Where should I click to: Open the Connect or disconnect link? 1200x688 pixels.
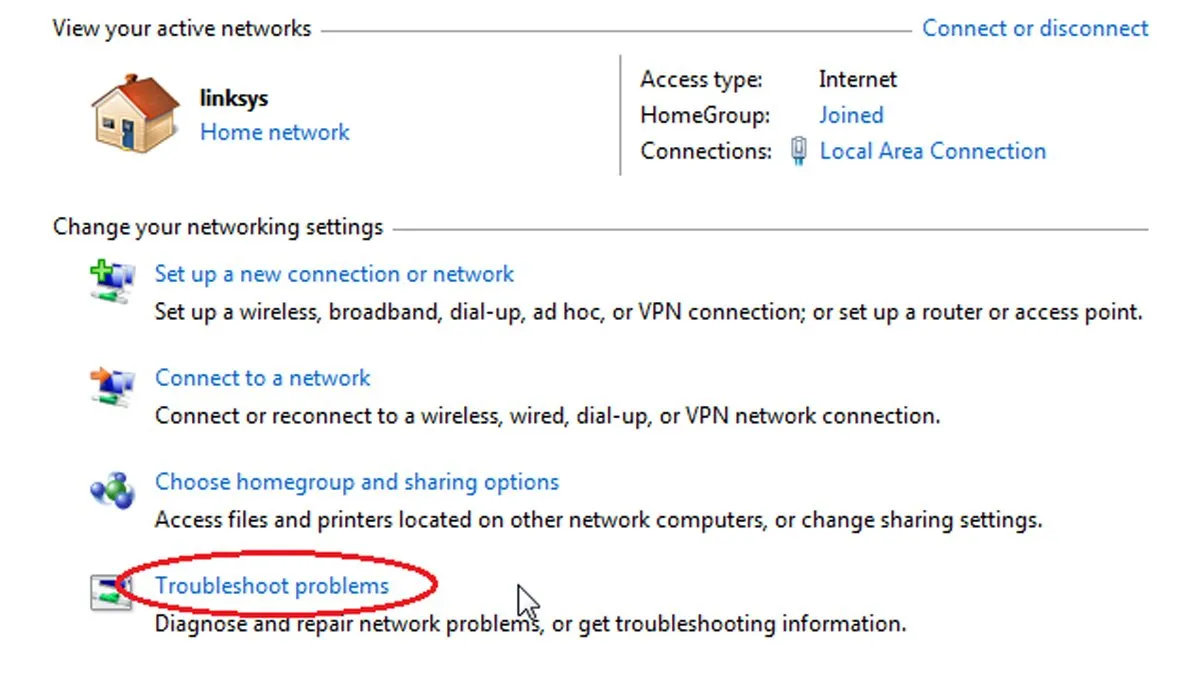point(1035,28)
